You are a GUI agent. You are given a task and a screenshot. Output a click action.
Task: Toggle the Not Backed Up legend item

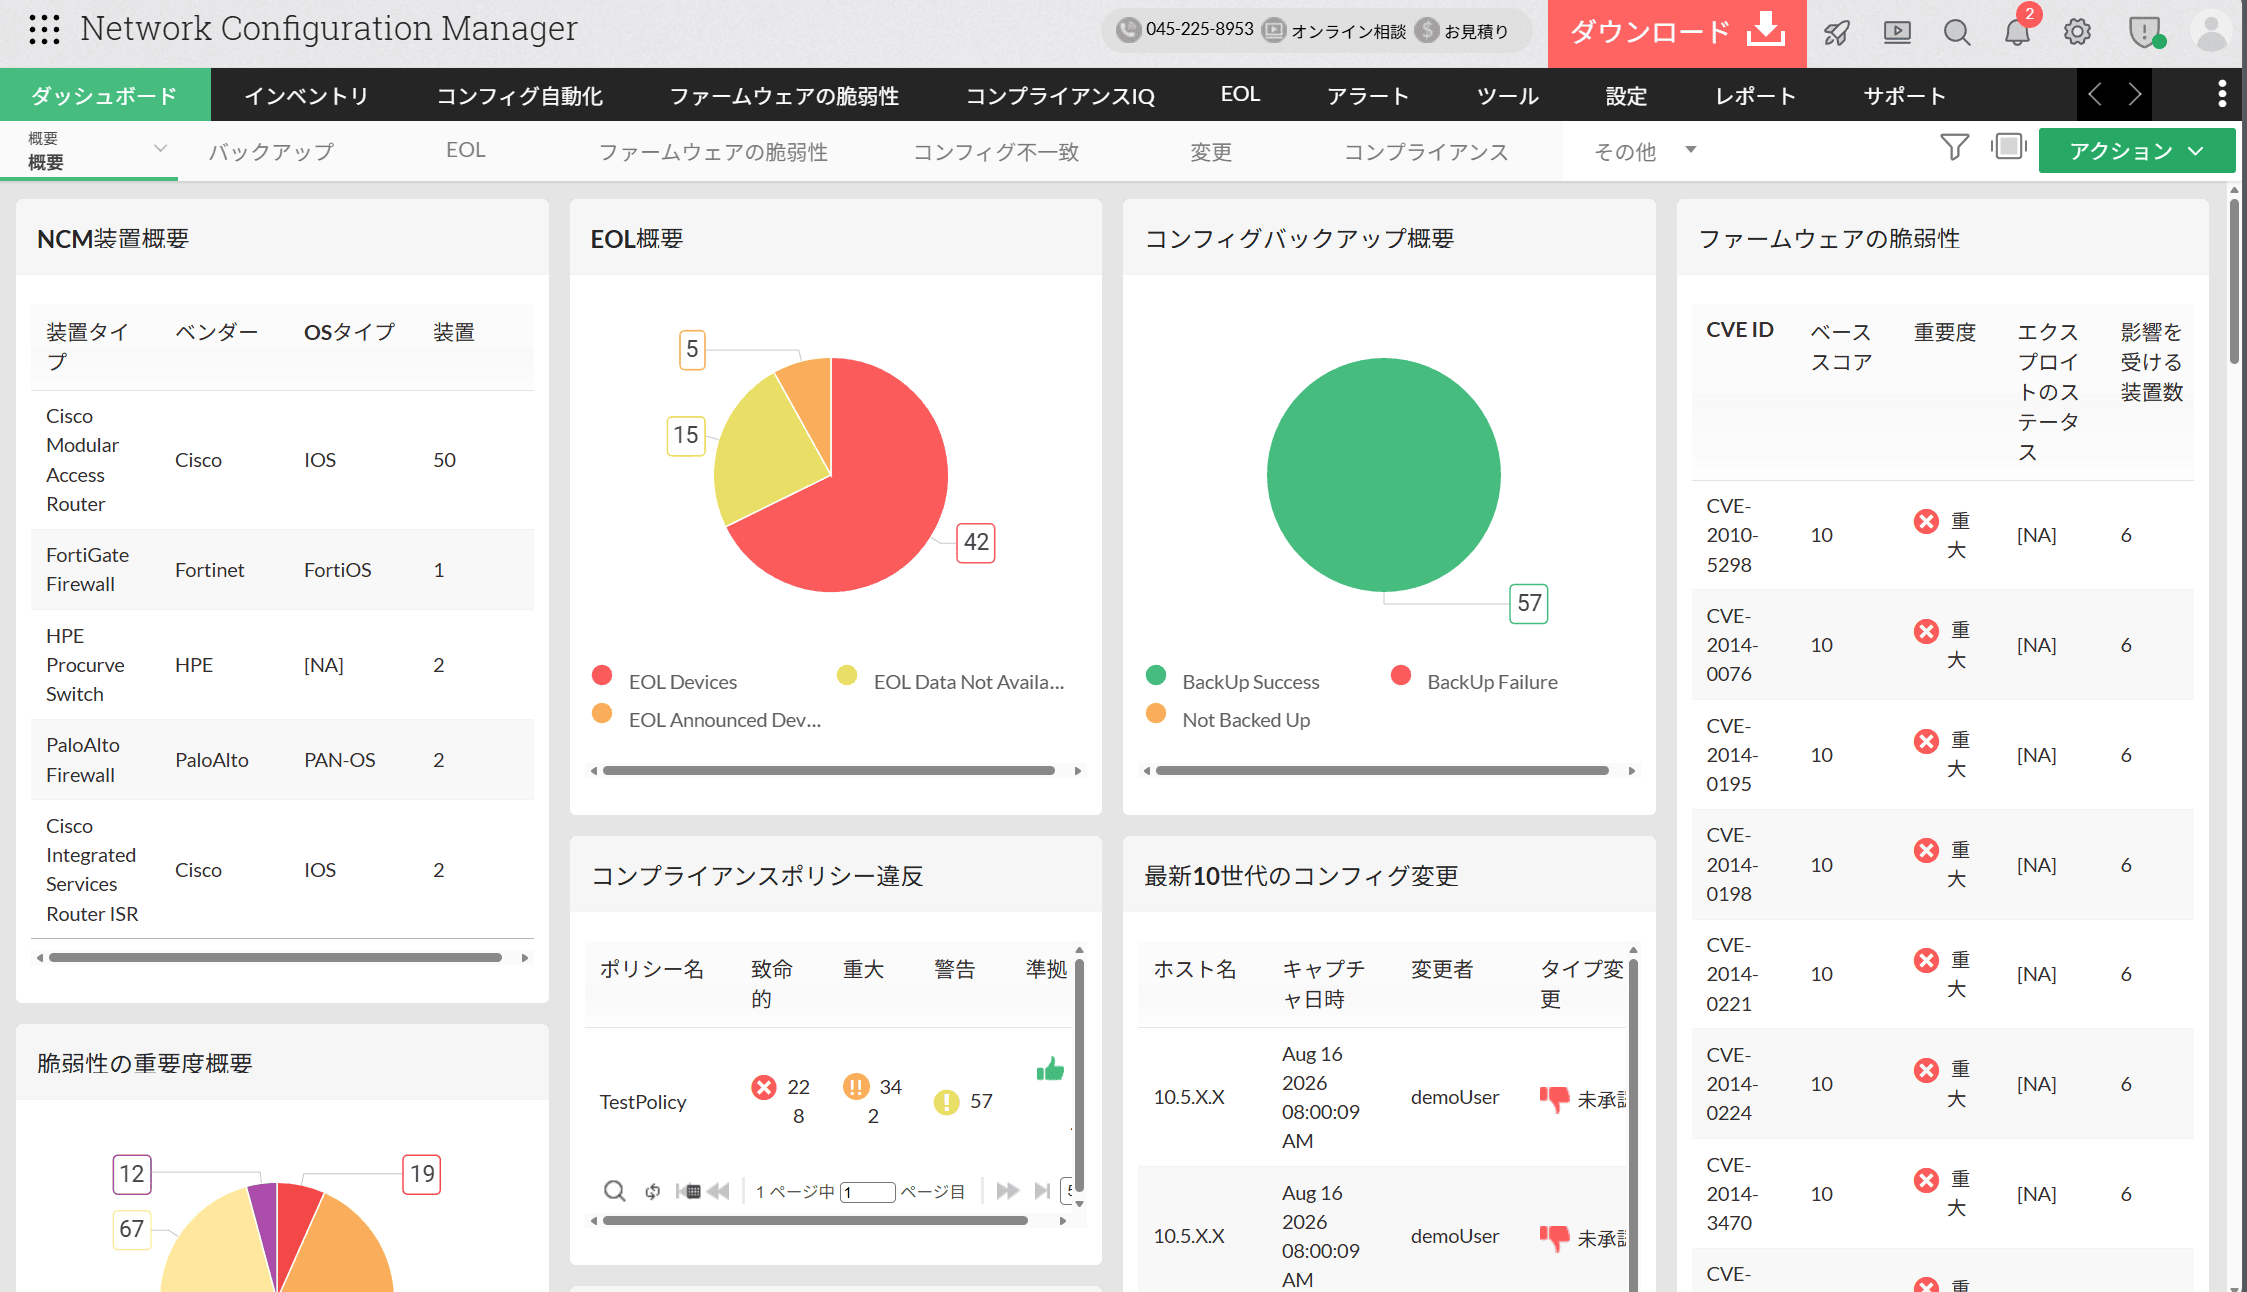(x=1227, y=718)
